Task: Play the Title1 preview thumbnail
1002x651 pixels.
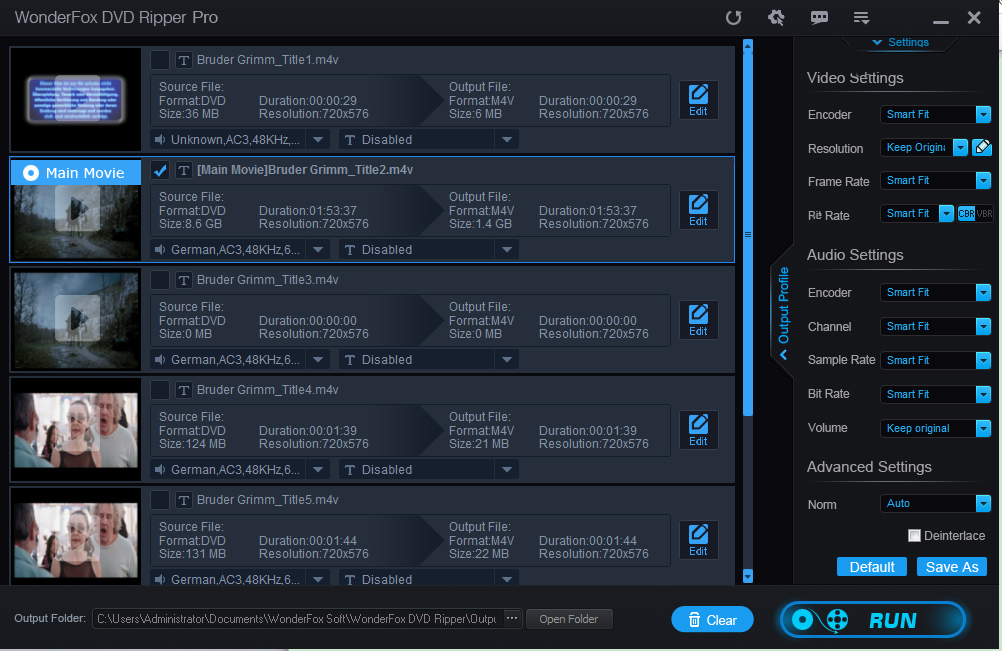Action: coord(76,99)
